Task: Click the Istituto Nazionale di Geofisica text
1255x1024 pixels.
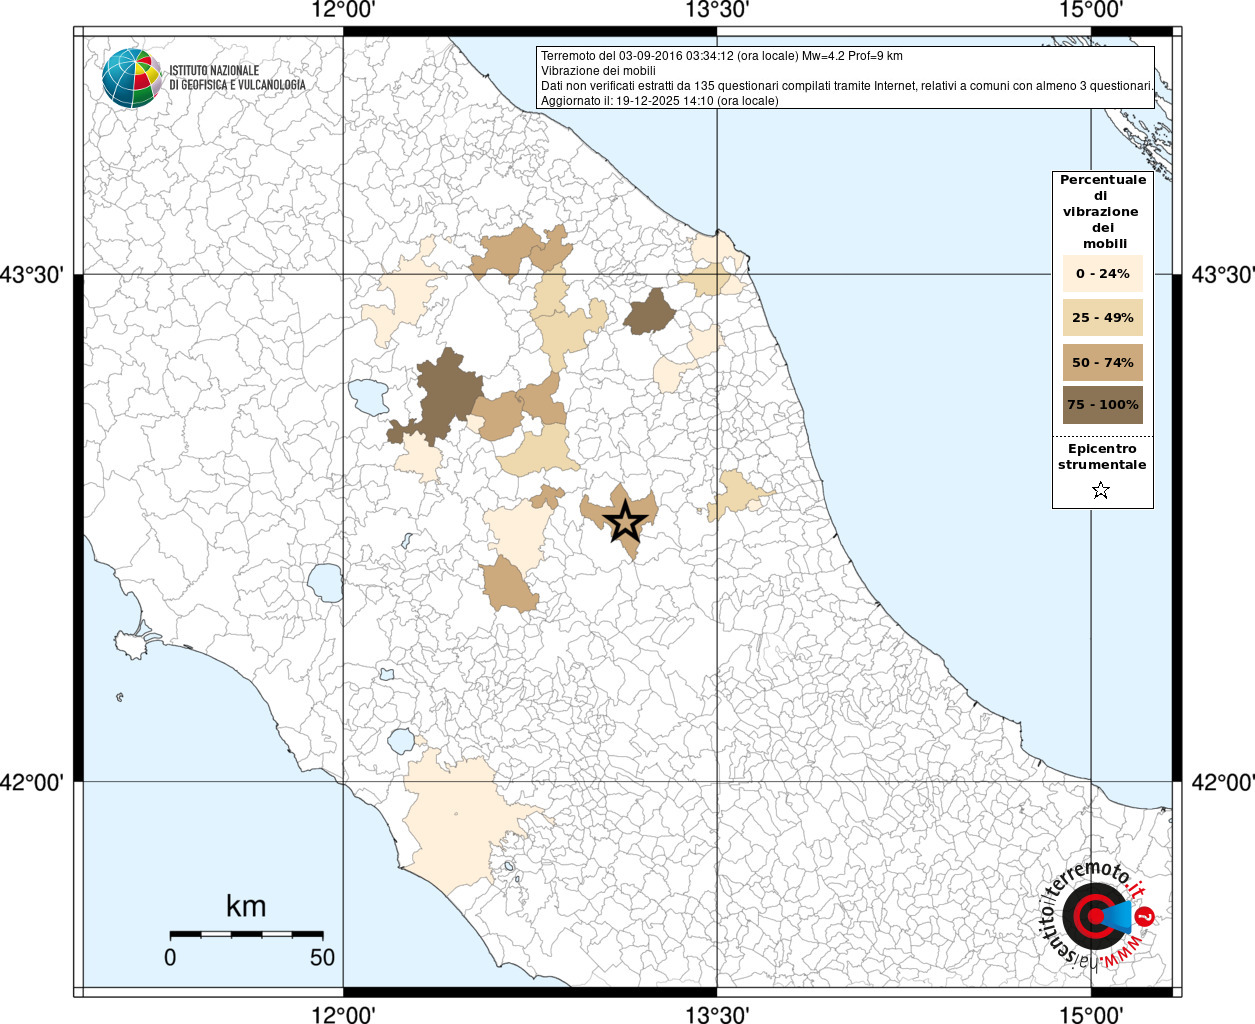Action: [237, 78]
